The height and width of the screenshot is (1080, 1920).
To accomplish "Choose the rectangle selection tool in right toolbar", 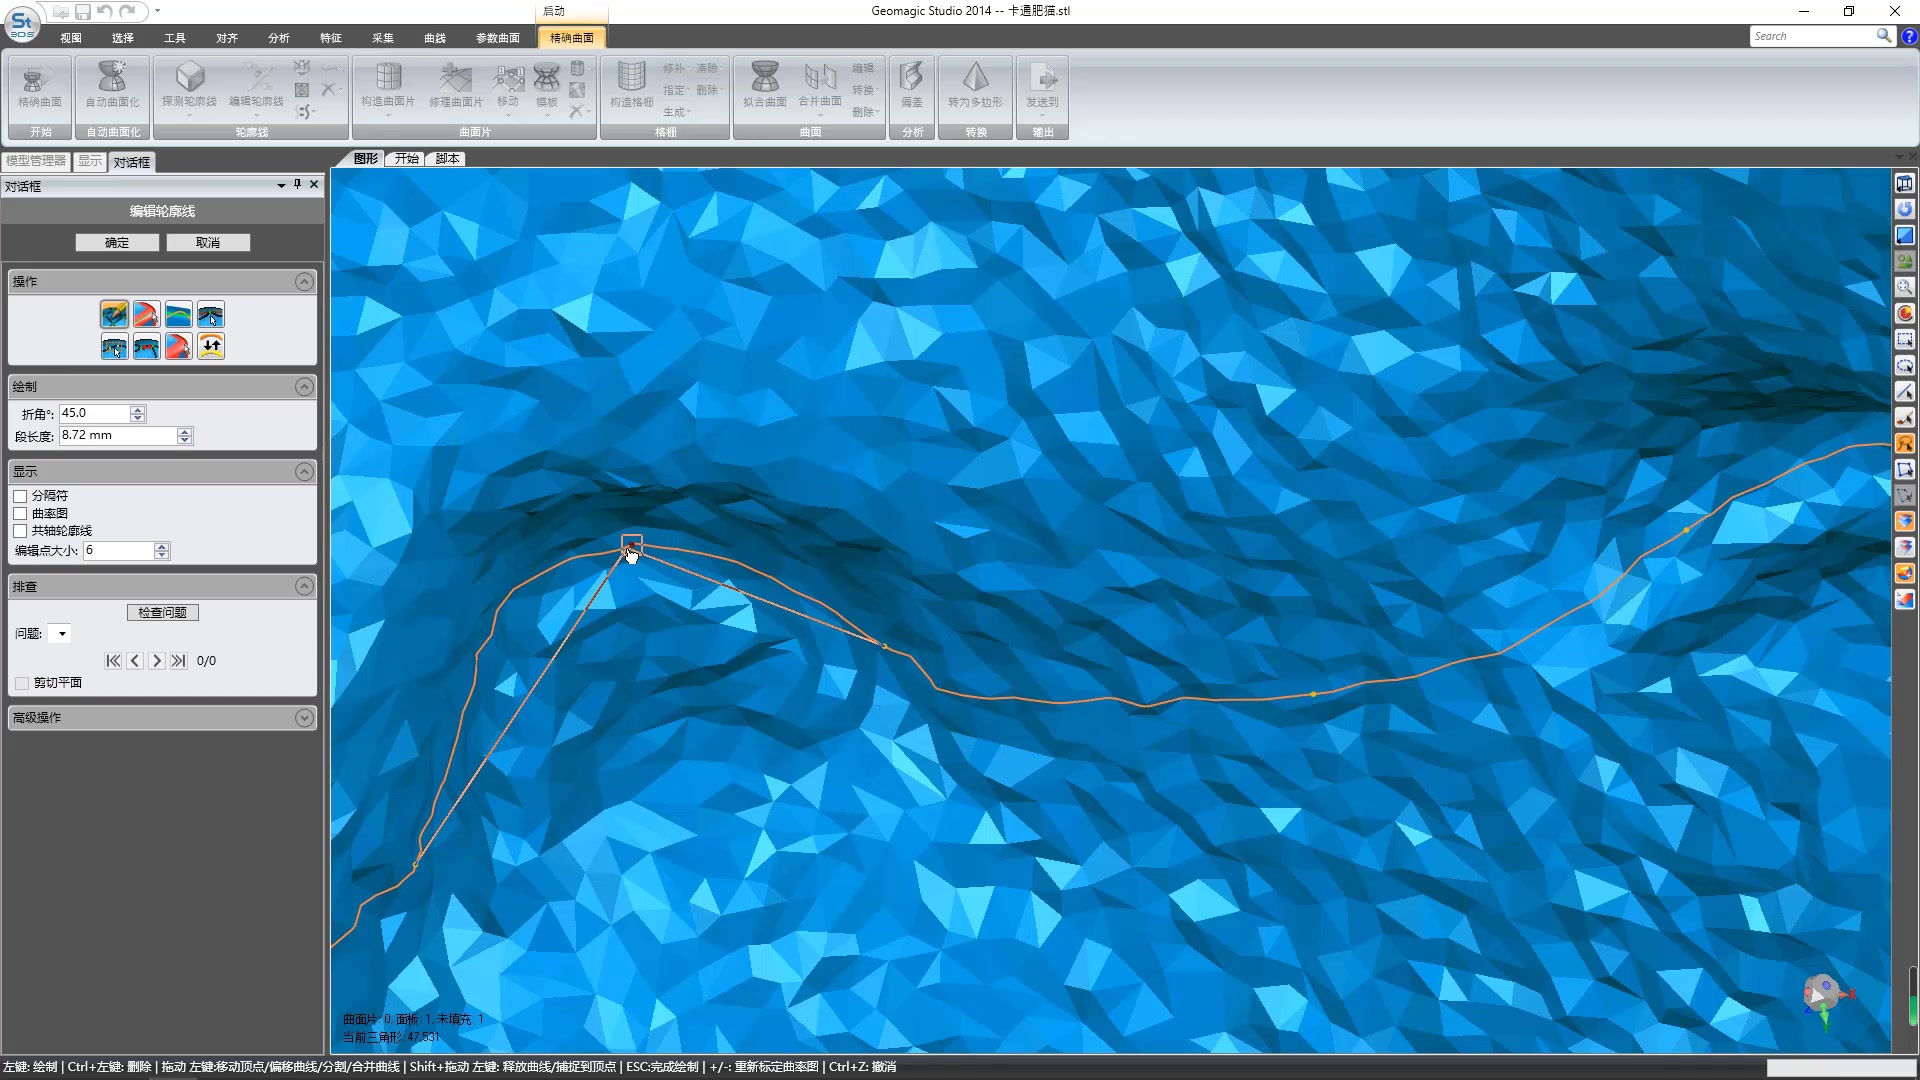I will (x=1905, y=340).
